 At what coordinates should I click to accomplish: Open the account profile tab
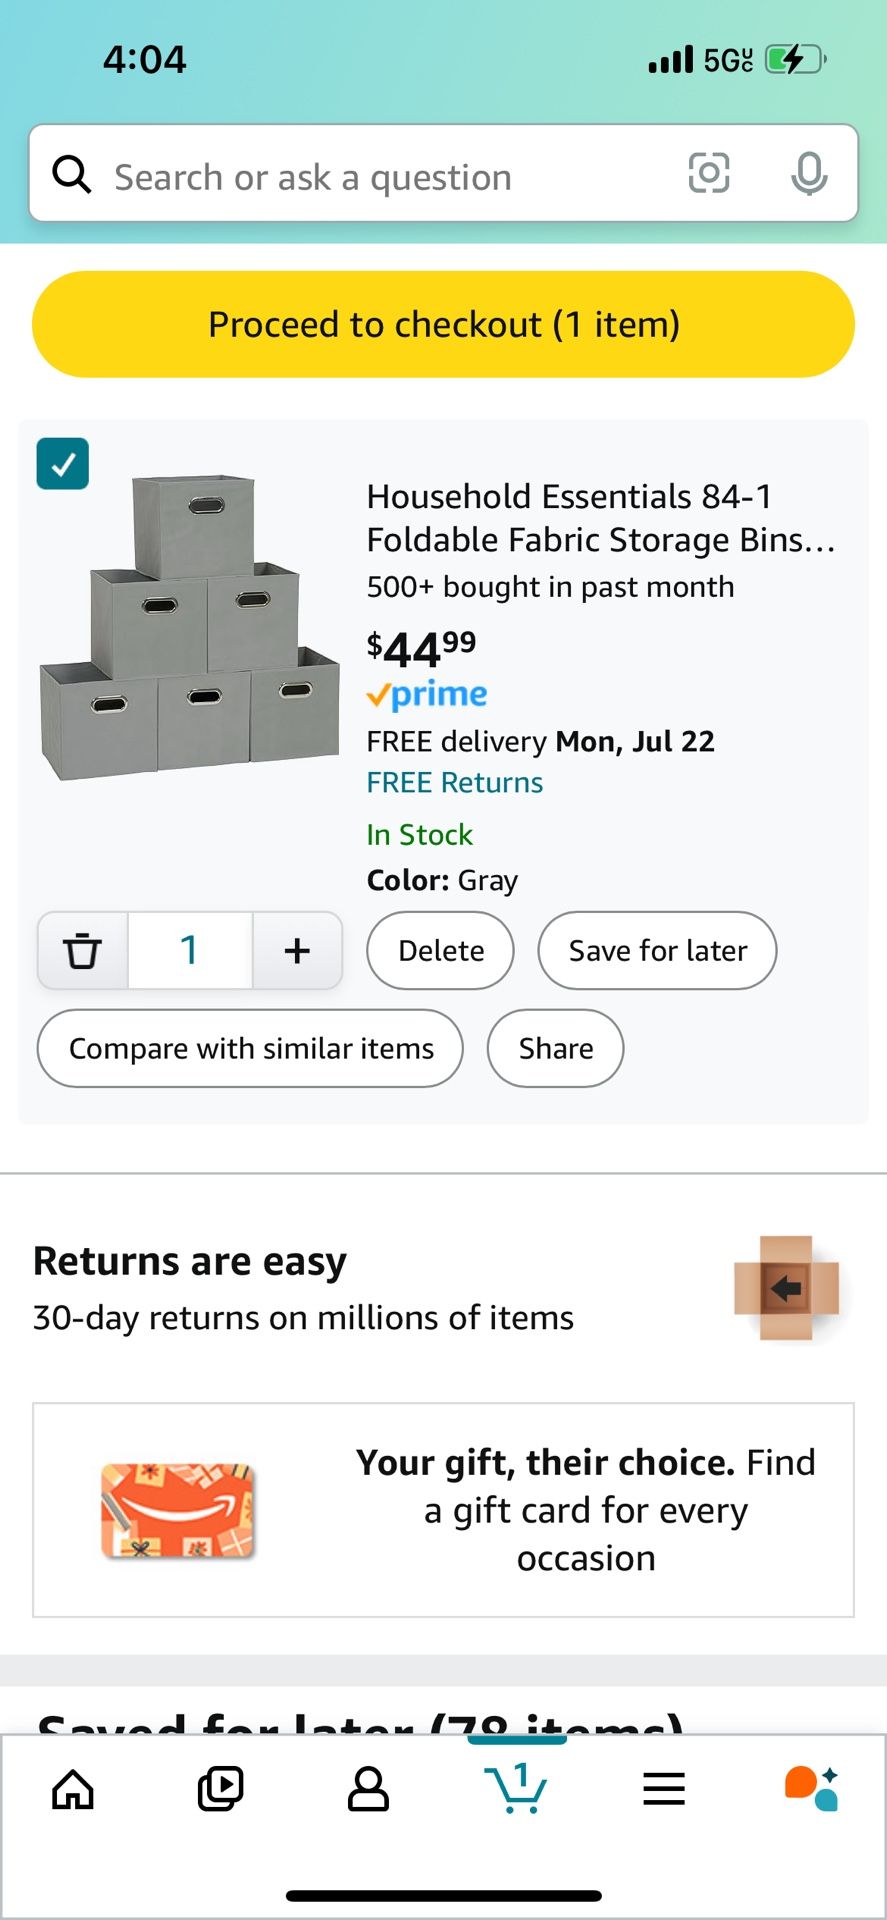368,1789
